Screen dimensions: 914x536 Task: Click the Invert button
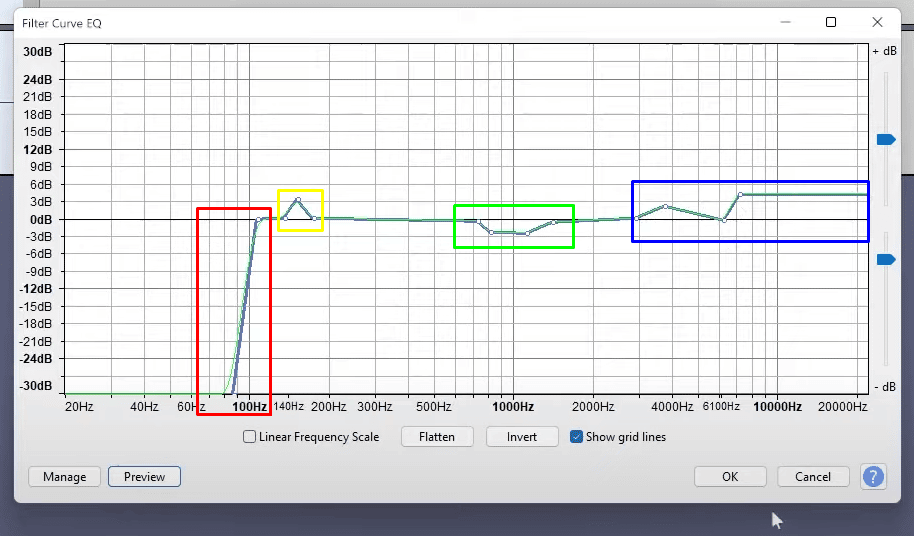(x=522, y=436)
